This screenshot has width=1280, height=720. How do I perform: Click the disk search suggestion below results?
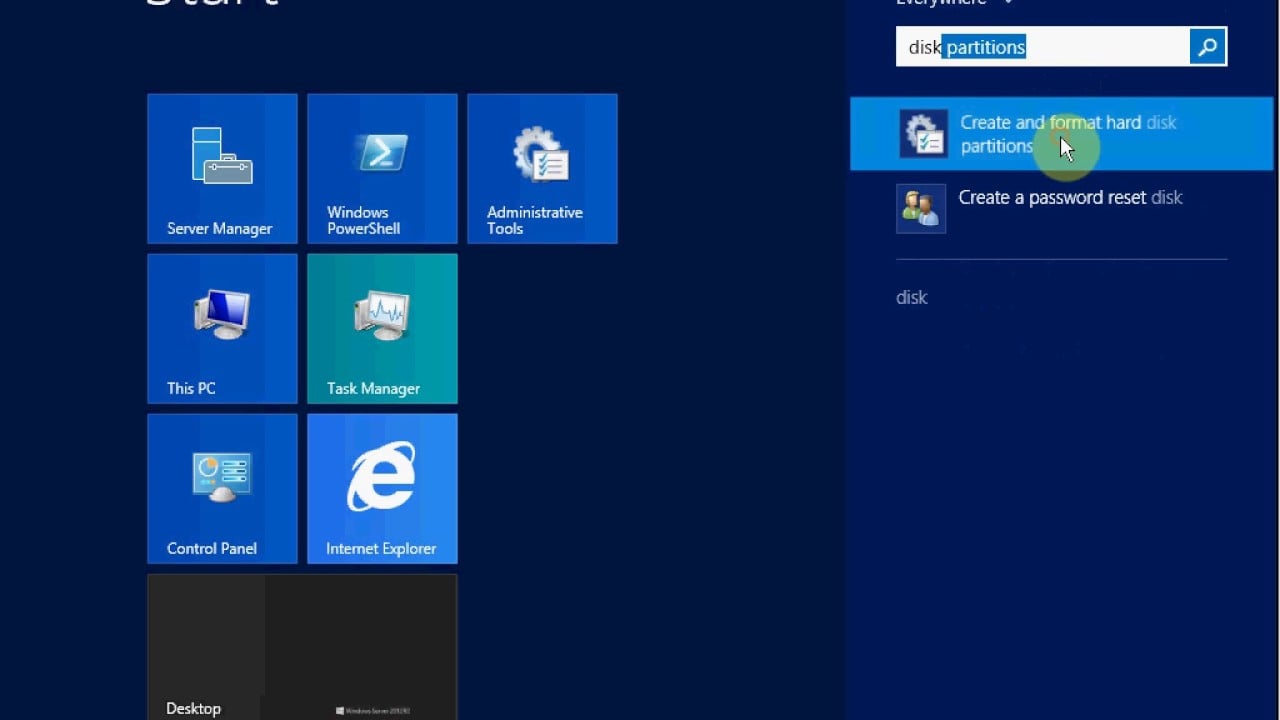911,297
